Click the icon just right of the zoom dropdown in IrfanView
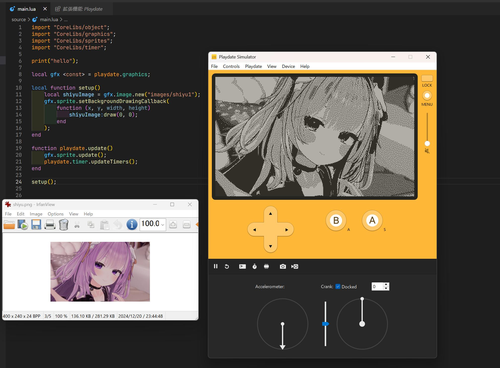The height and width of the screenshot is (368, 500). (x=173, y=225)
